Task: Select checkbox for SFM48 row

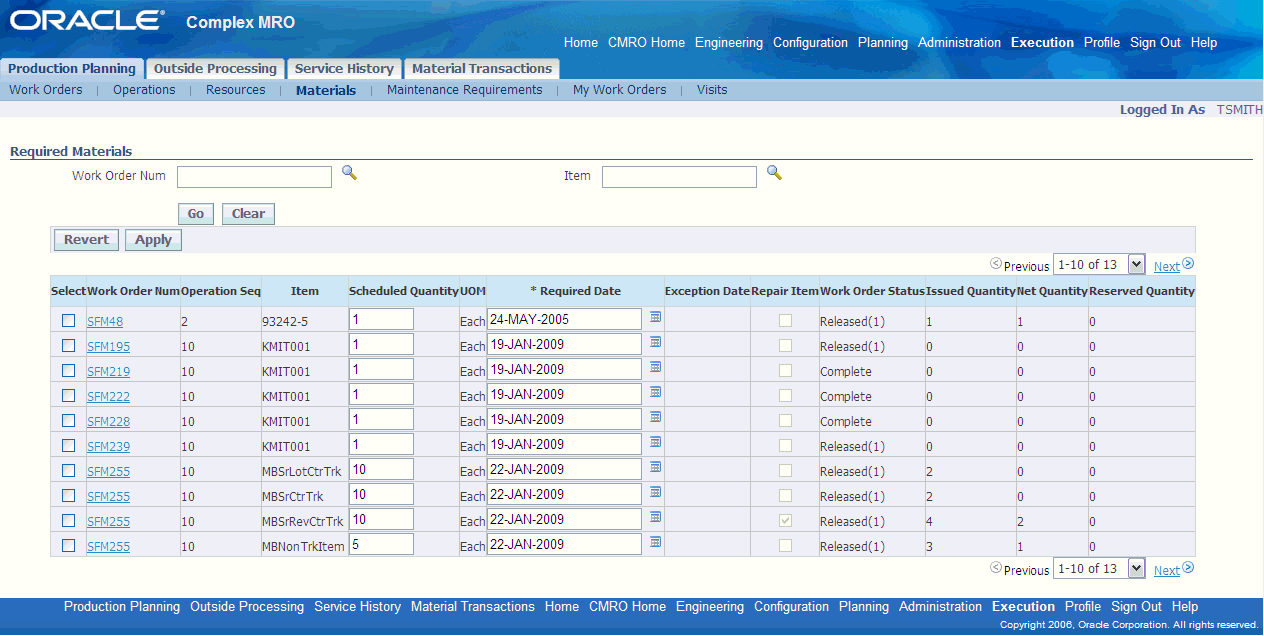Action: point(68,320)
